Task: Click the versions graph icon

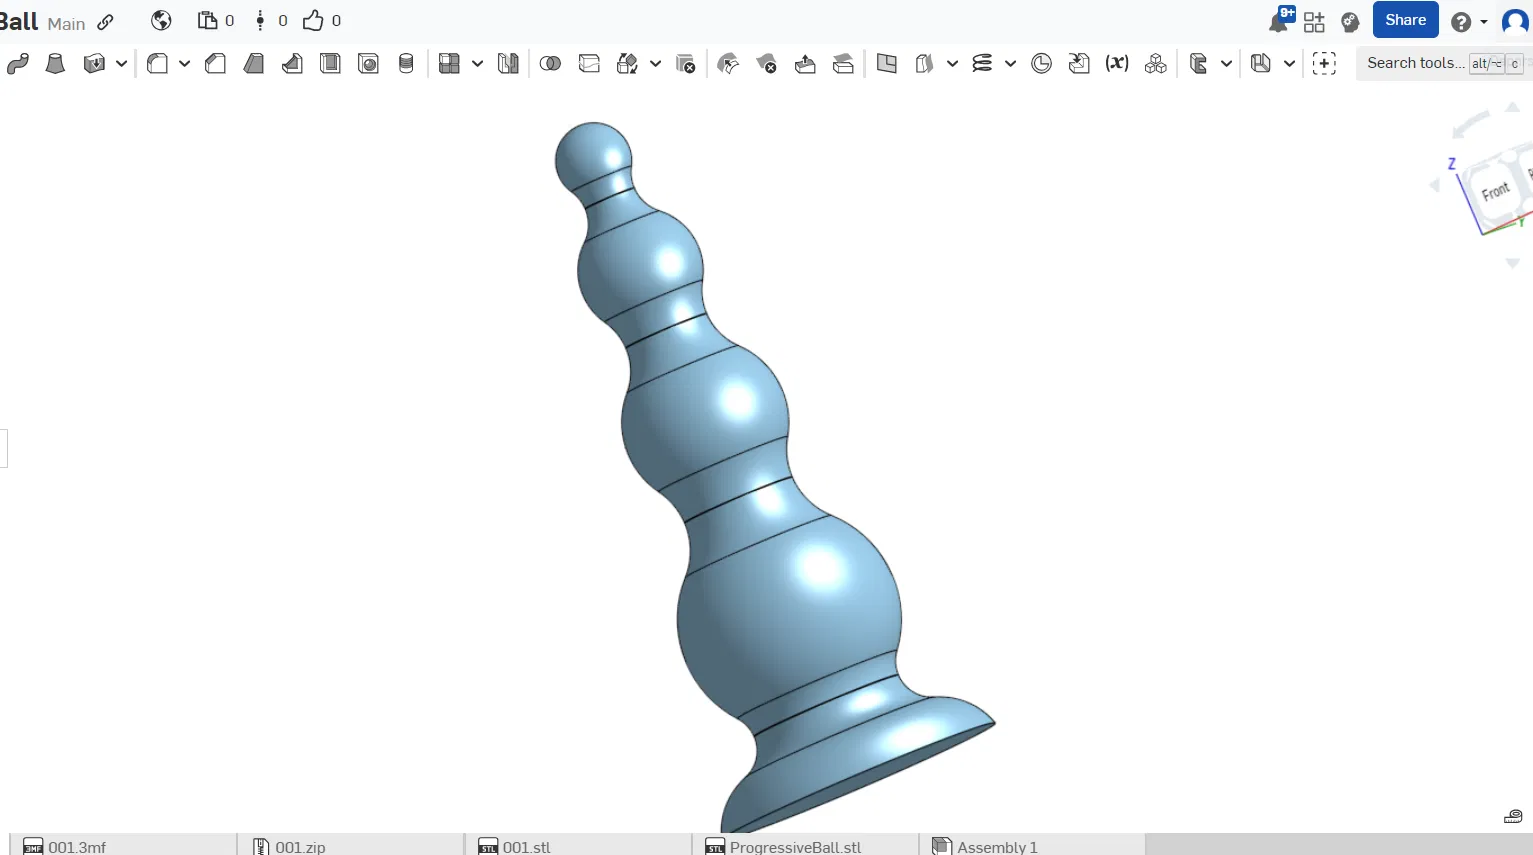Action: (260, 21)
